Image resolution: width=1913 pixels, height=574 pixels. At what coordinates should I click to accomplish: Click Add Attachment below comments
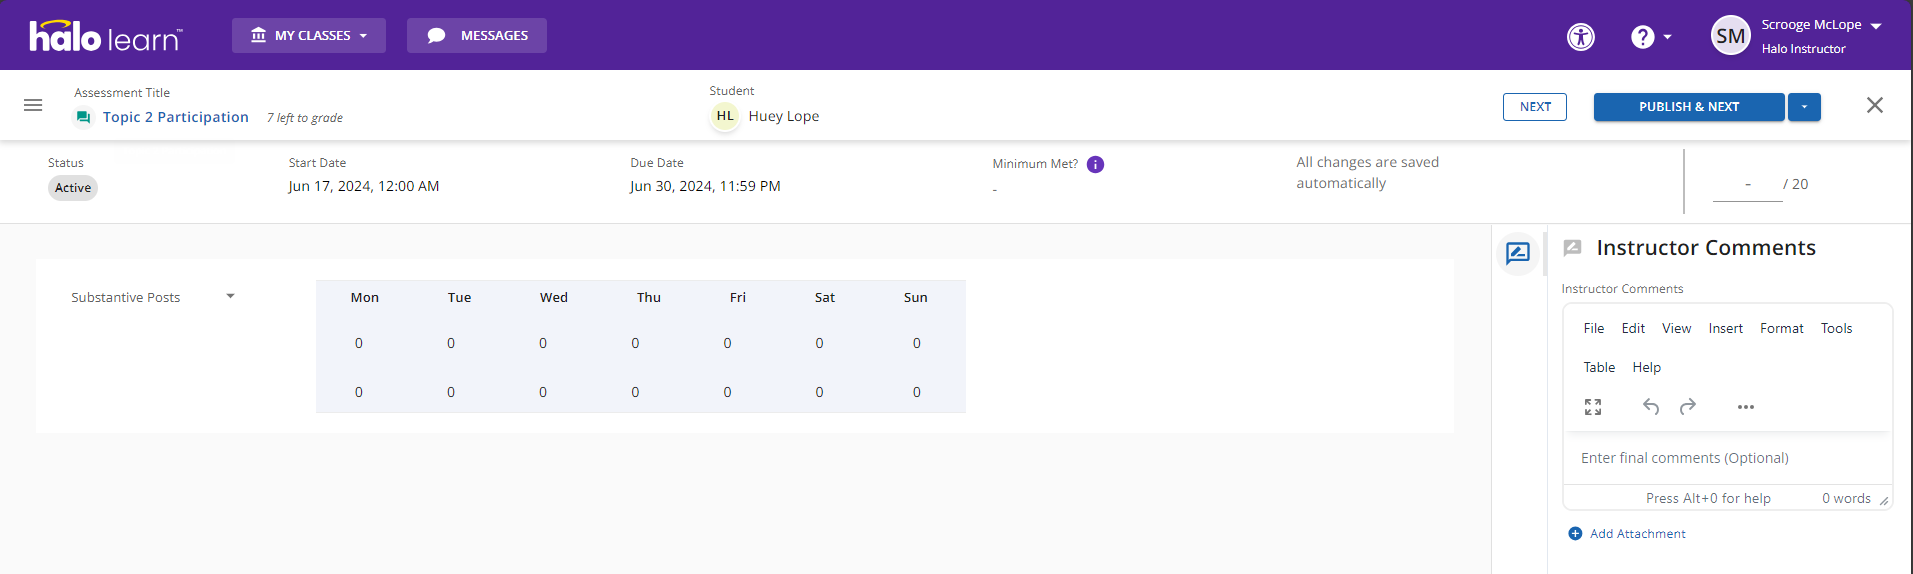[1637, 534]
